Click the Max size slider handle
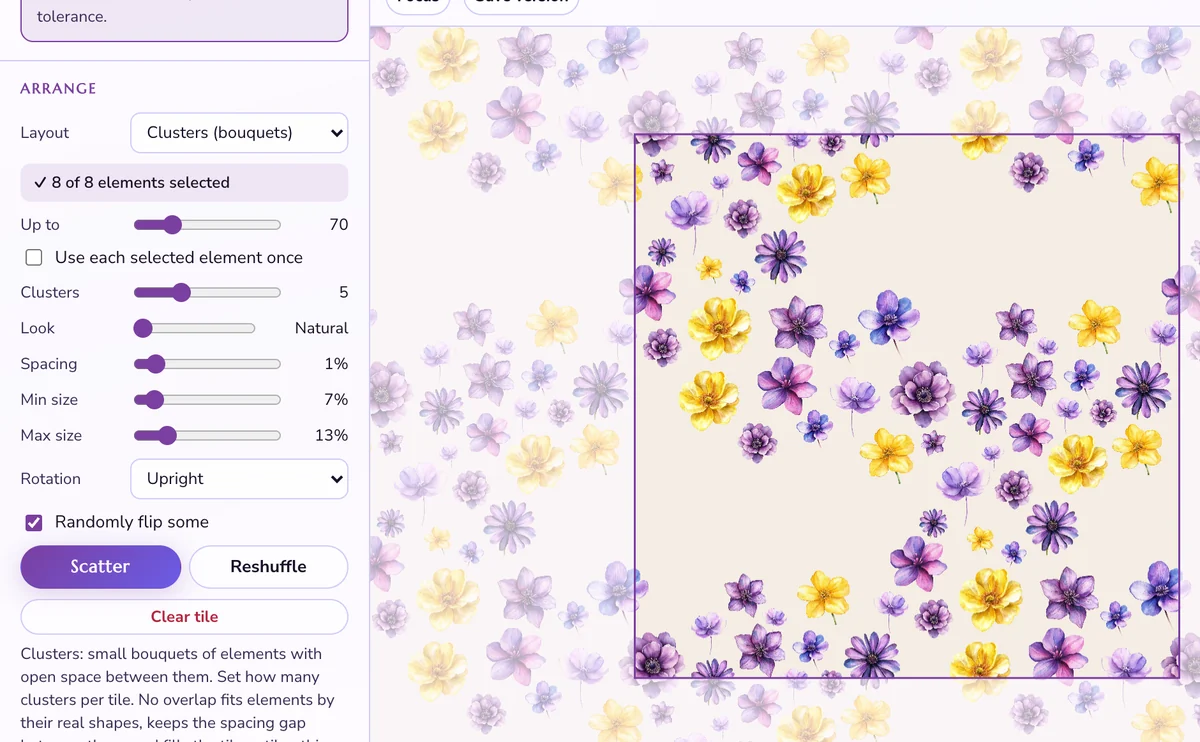Viewport: 1200px width, 742px height. [167, 436]
